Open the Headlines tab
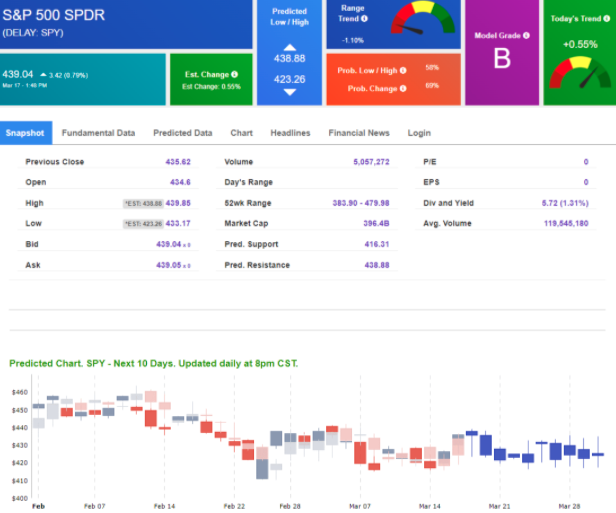Screen dimensions: 616x513 (x=290, y=133)
